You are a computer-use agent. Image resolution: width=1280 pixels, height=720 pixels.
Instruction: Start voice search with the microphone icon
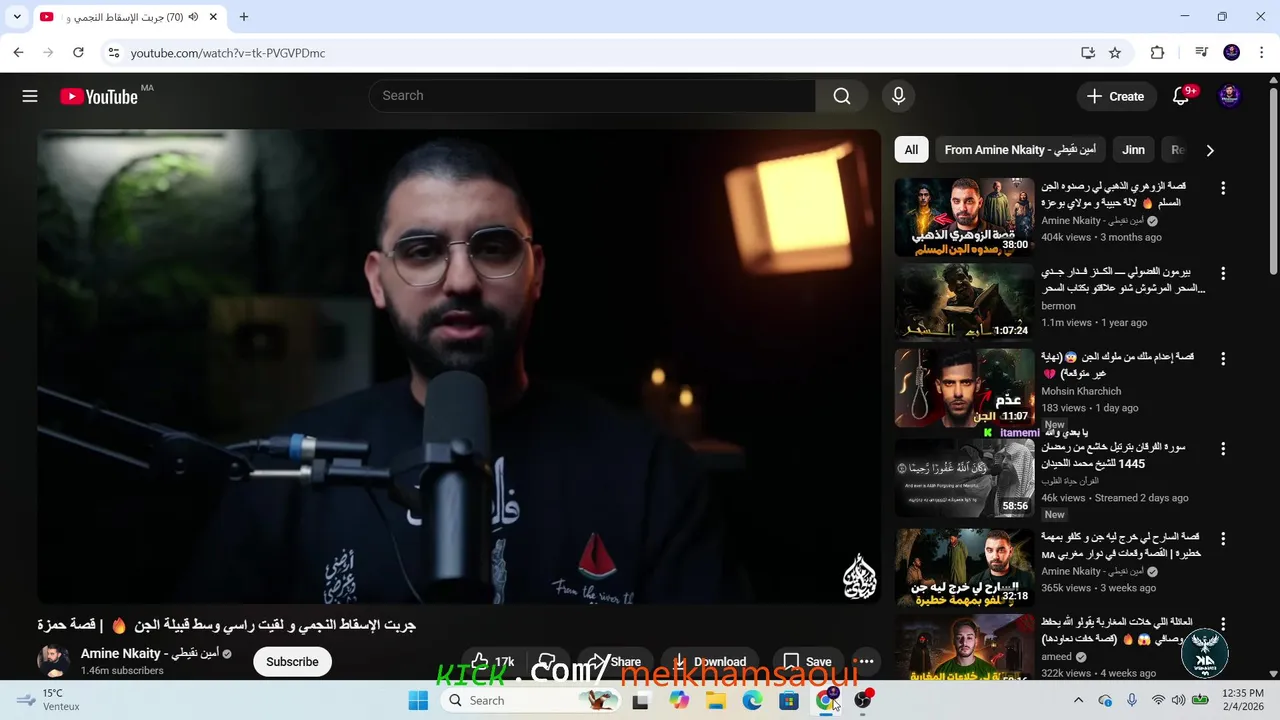898,96
